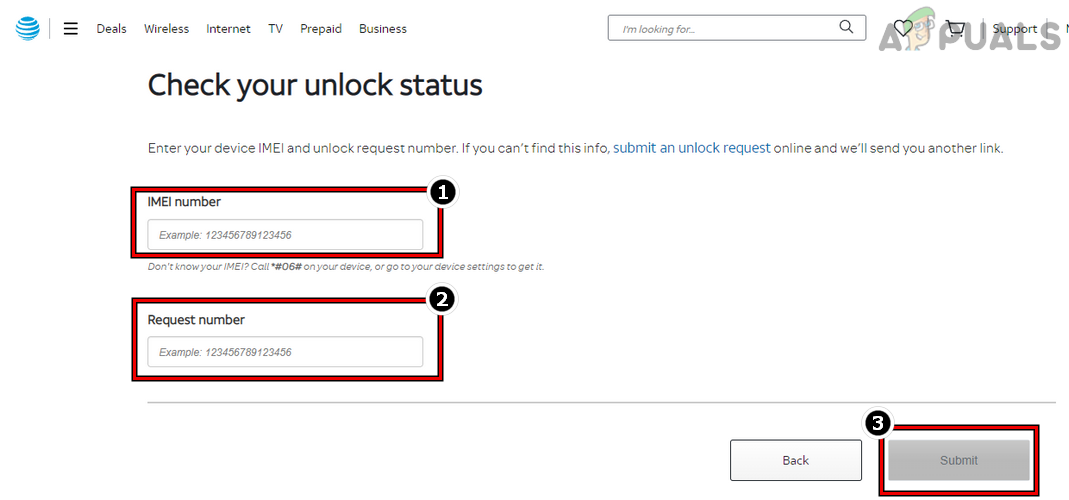Click the step 2 marker badge
This screenshot has width=1069, height=500.
point(442,300)
